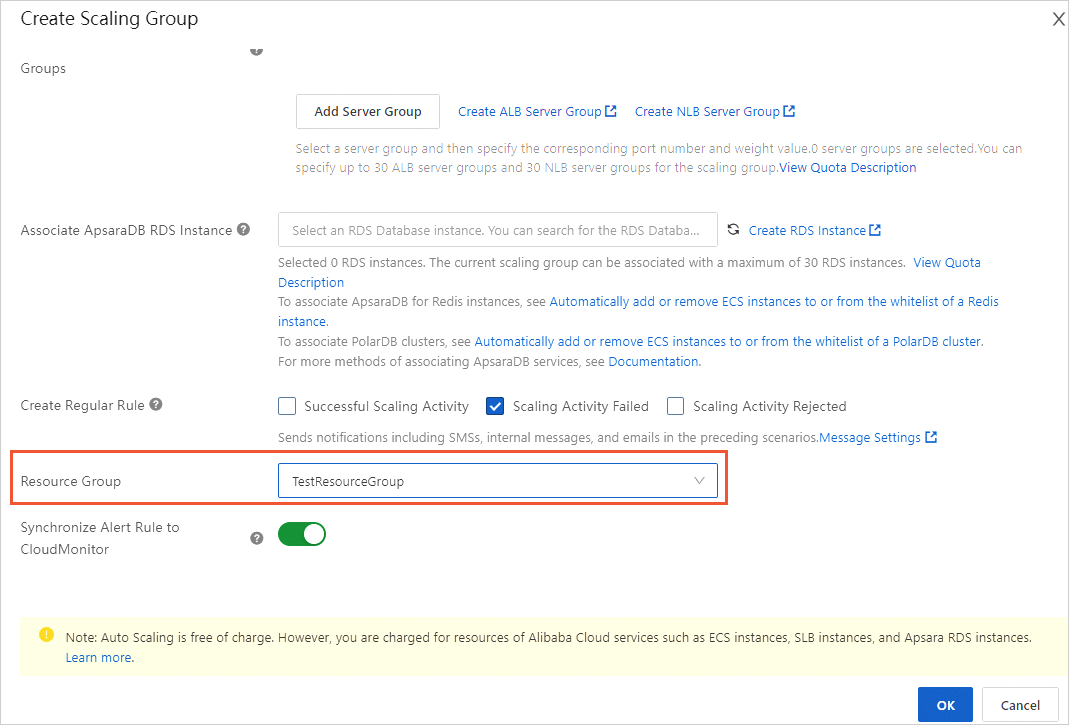Click the yellow warning note icon
Viewport: 1069px width, 725px height.
coord(46,635)
